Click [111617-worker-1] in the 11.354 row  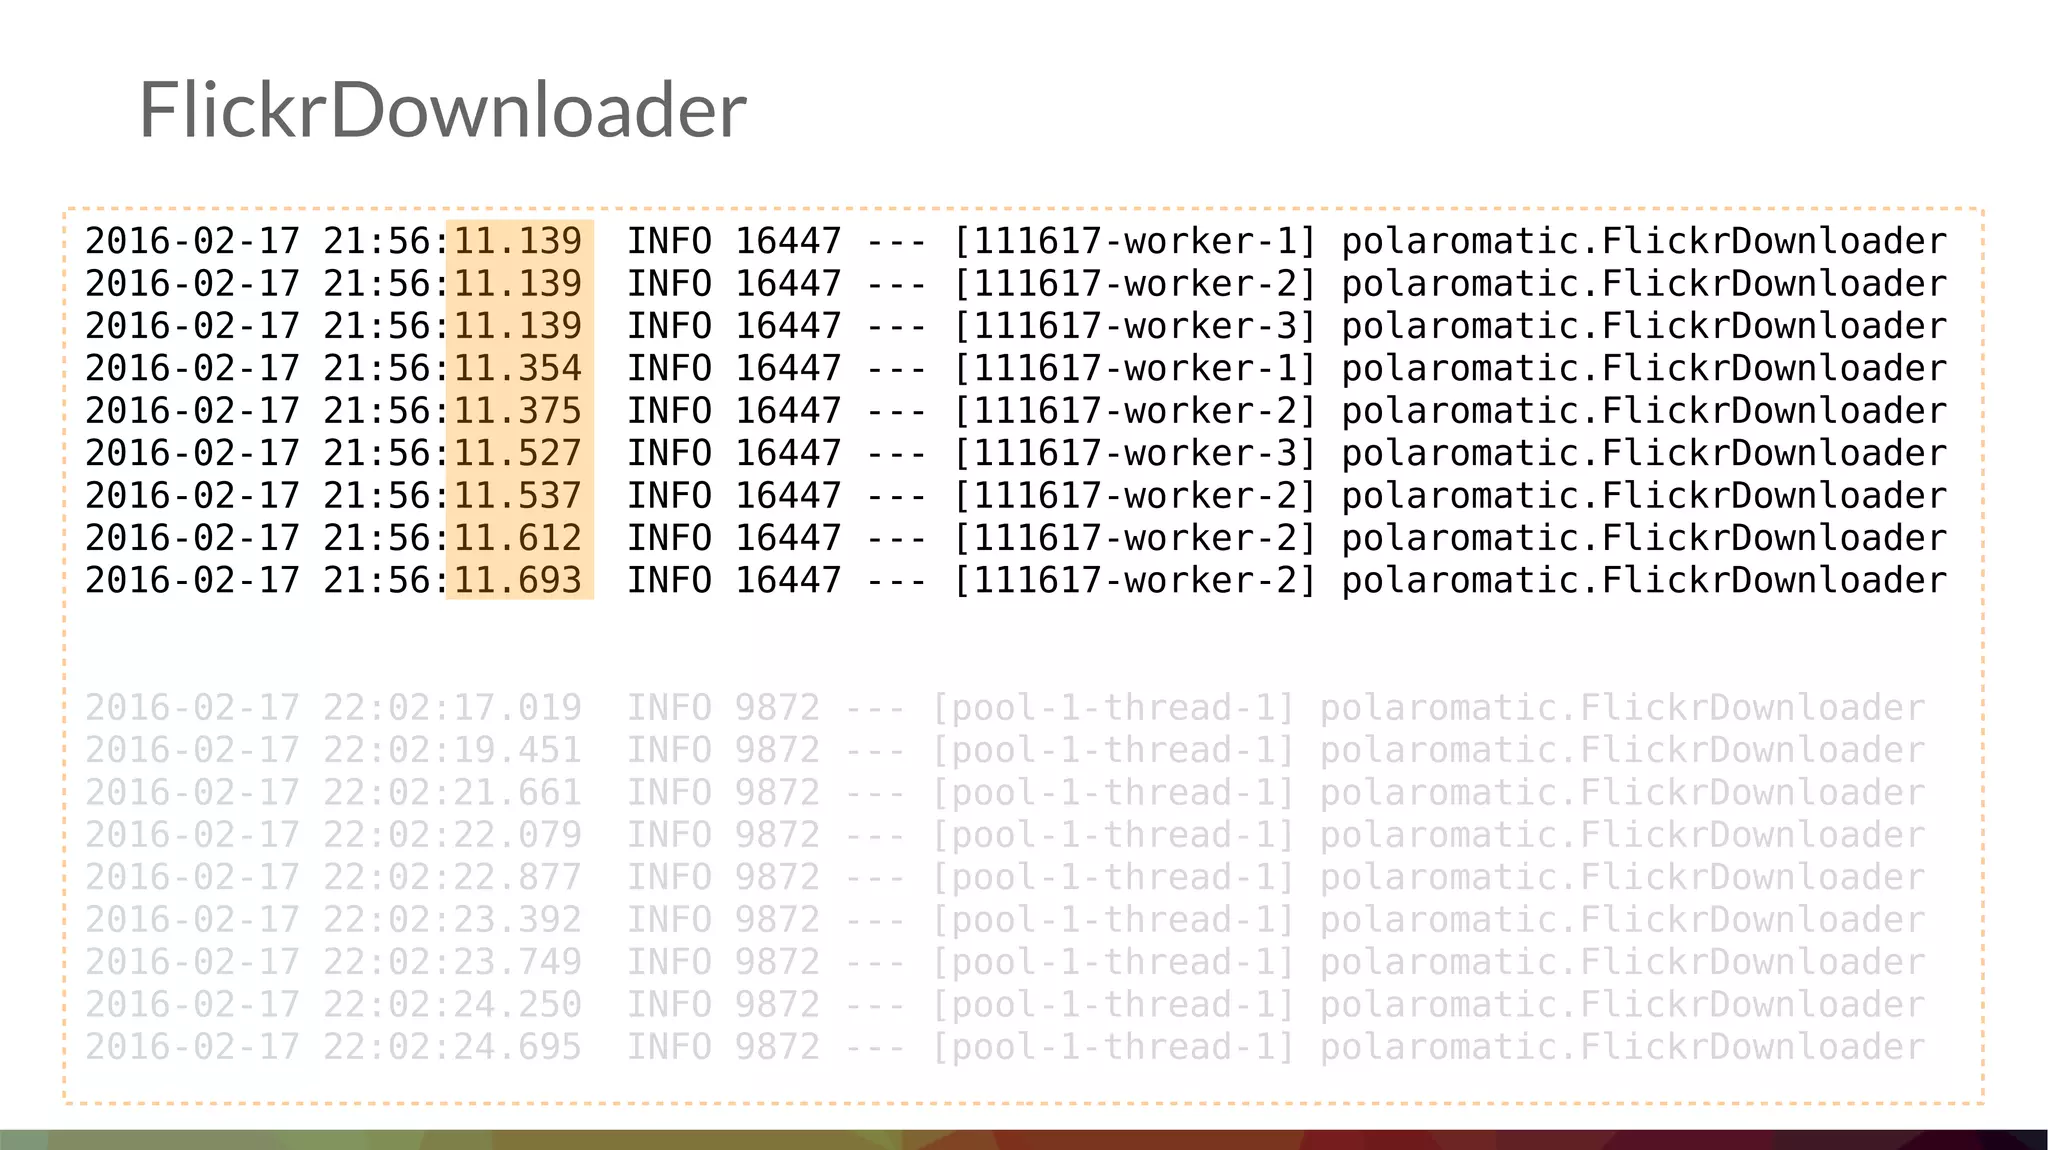pos(1135,369)
